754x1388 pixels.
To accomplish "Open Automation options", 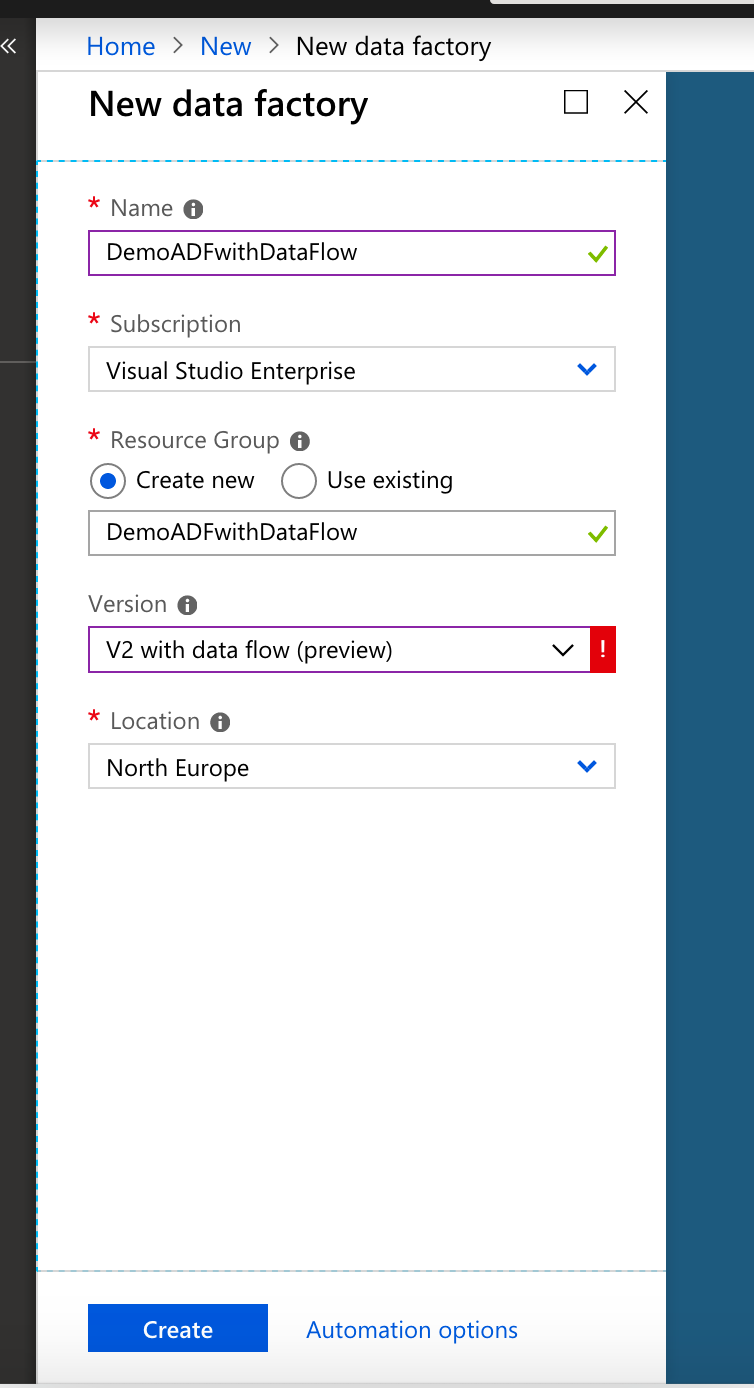I will (x=411, y=1329).
